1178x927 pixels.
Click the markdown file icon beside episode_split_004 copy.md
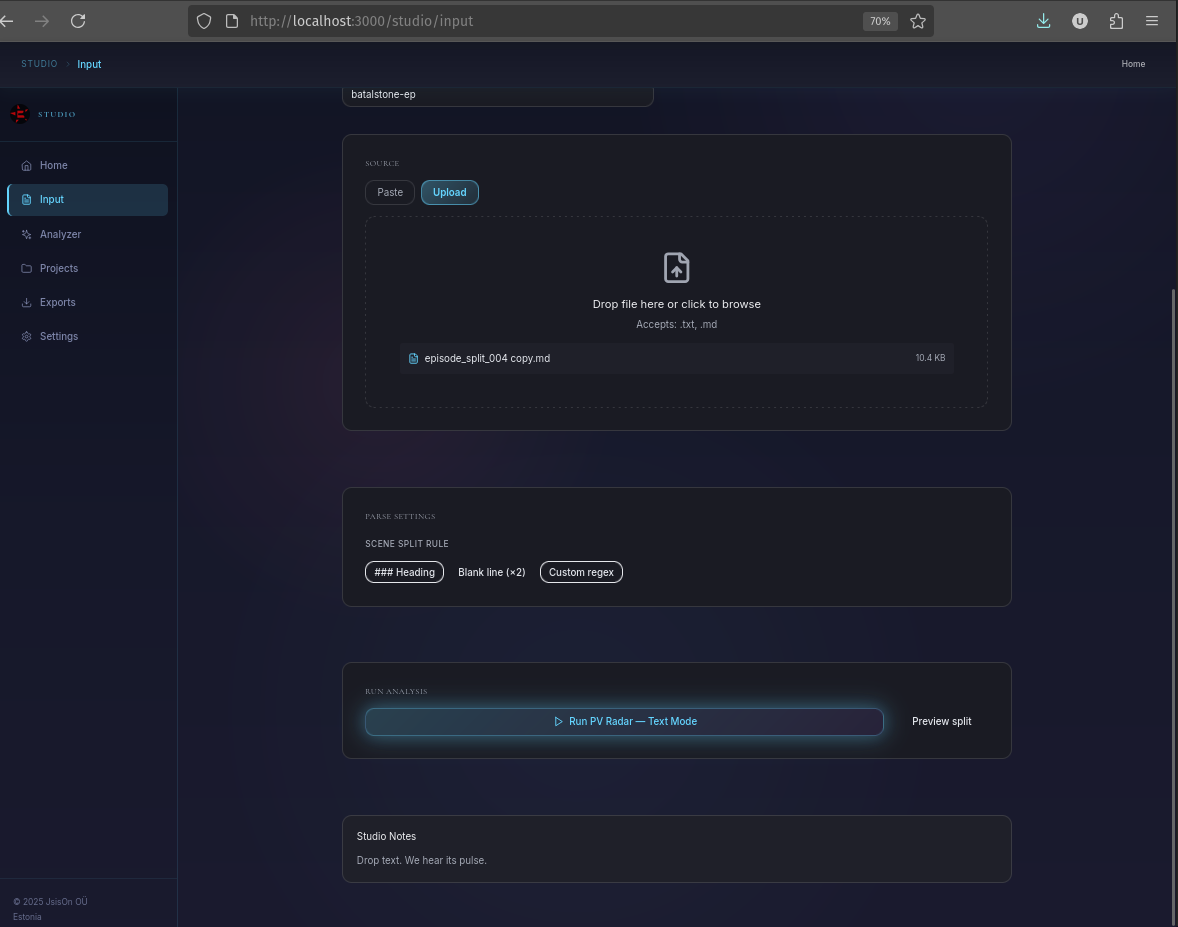pos(413,357)
